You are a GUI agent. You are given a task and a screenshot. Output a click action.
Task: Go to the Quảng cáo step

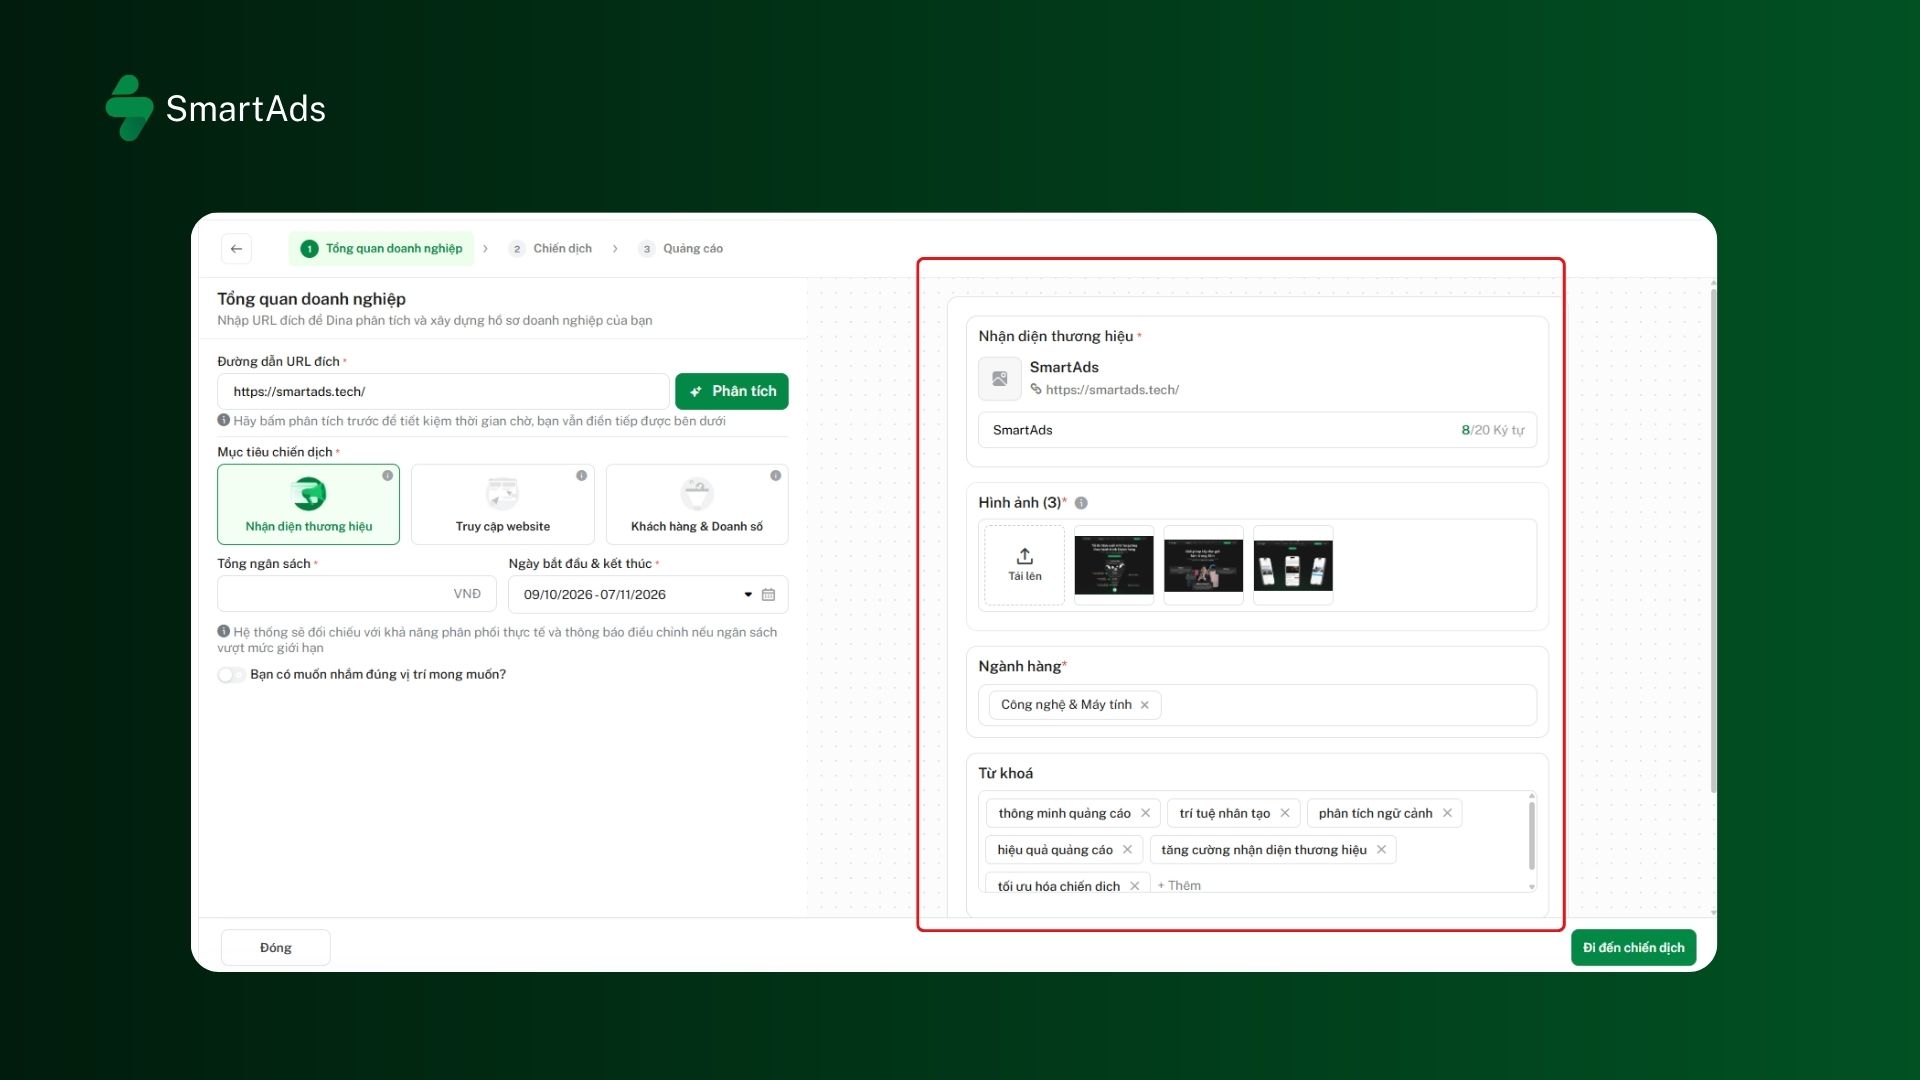pyautogui.click(x=681, y=249)
